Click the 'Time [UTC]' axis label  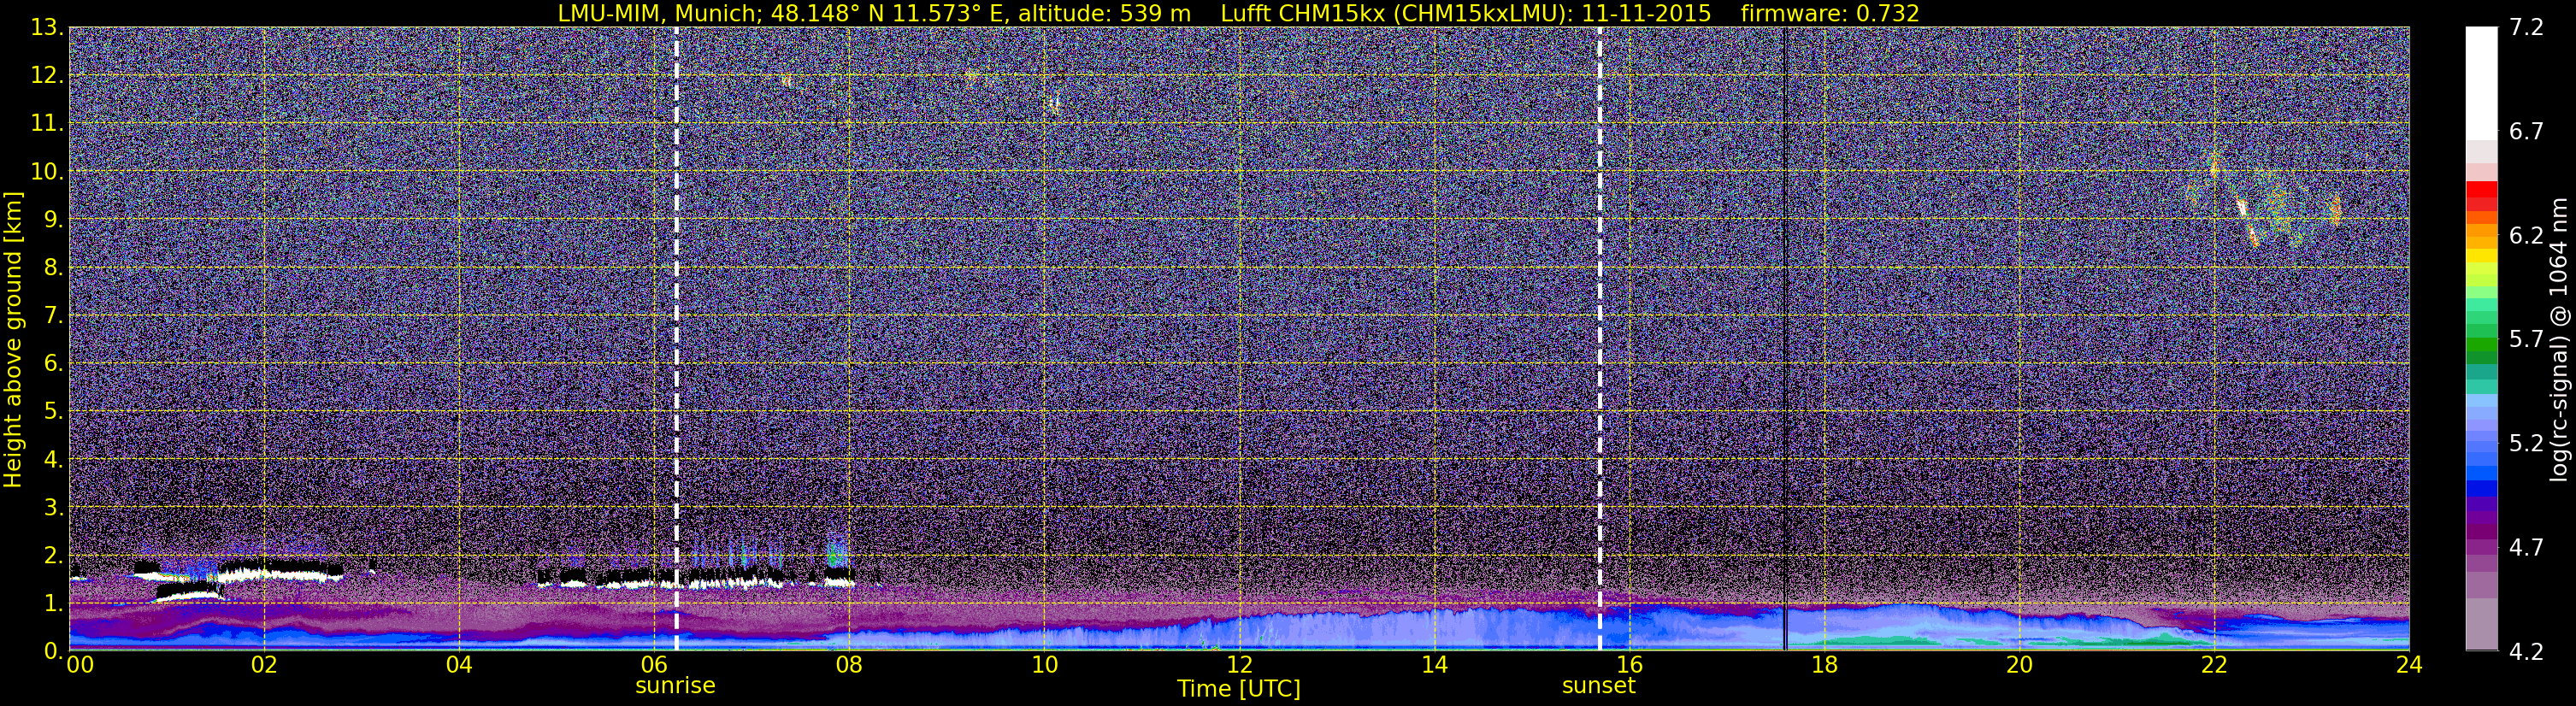pyautogui.click(x=1238, y=689)
